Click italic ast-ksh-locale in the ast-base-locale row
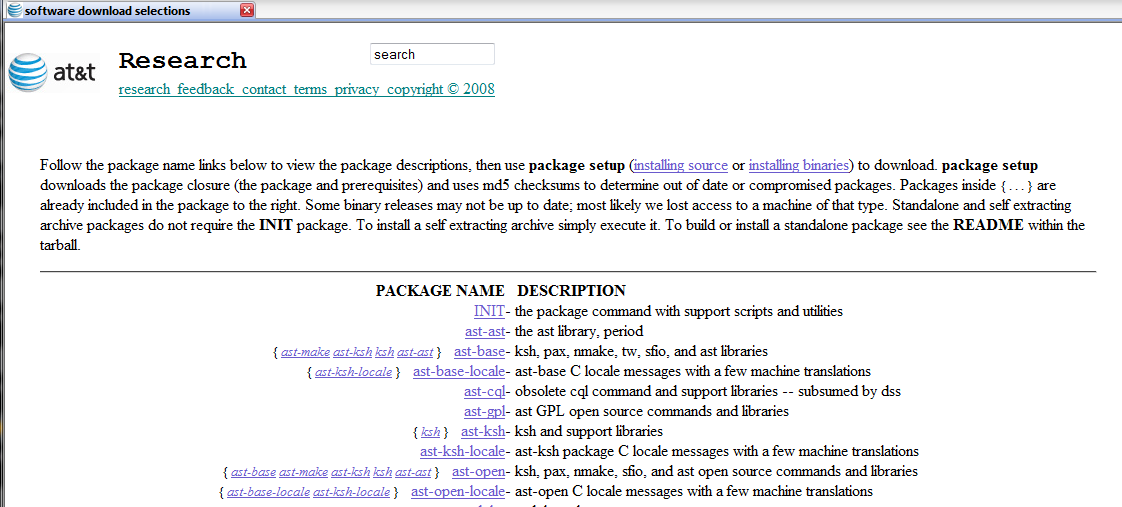 (353, 372)
